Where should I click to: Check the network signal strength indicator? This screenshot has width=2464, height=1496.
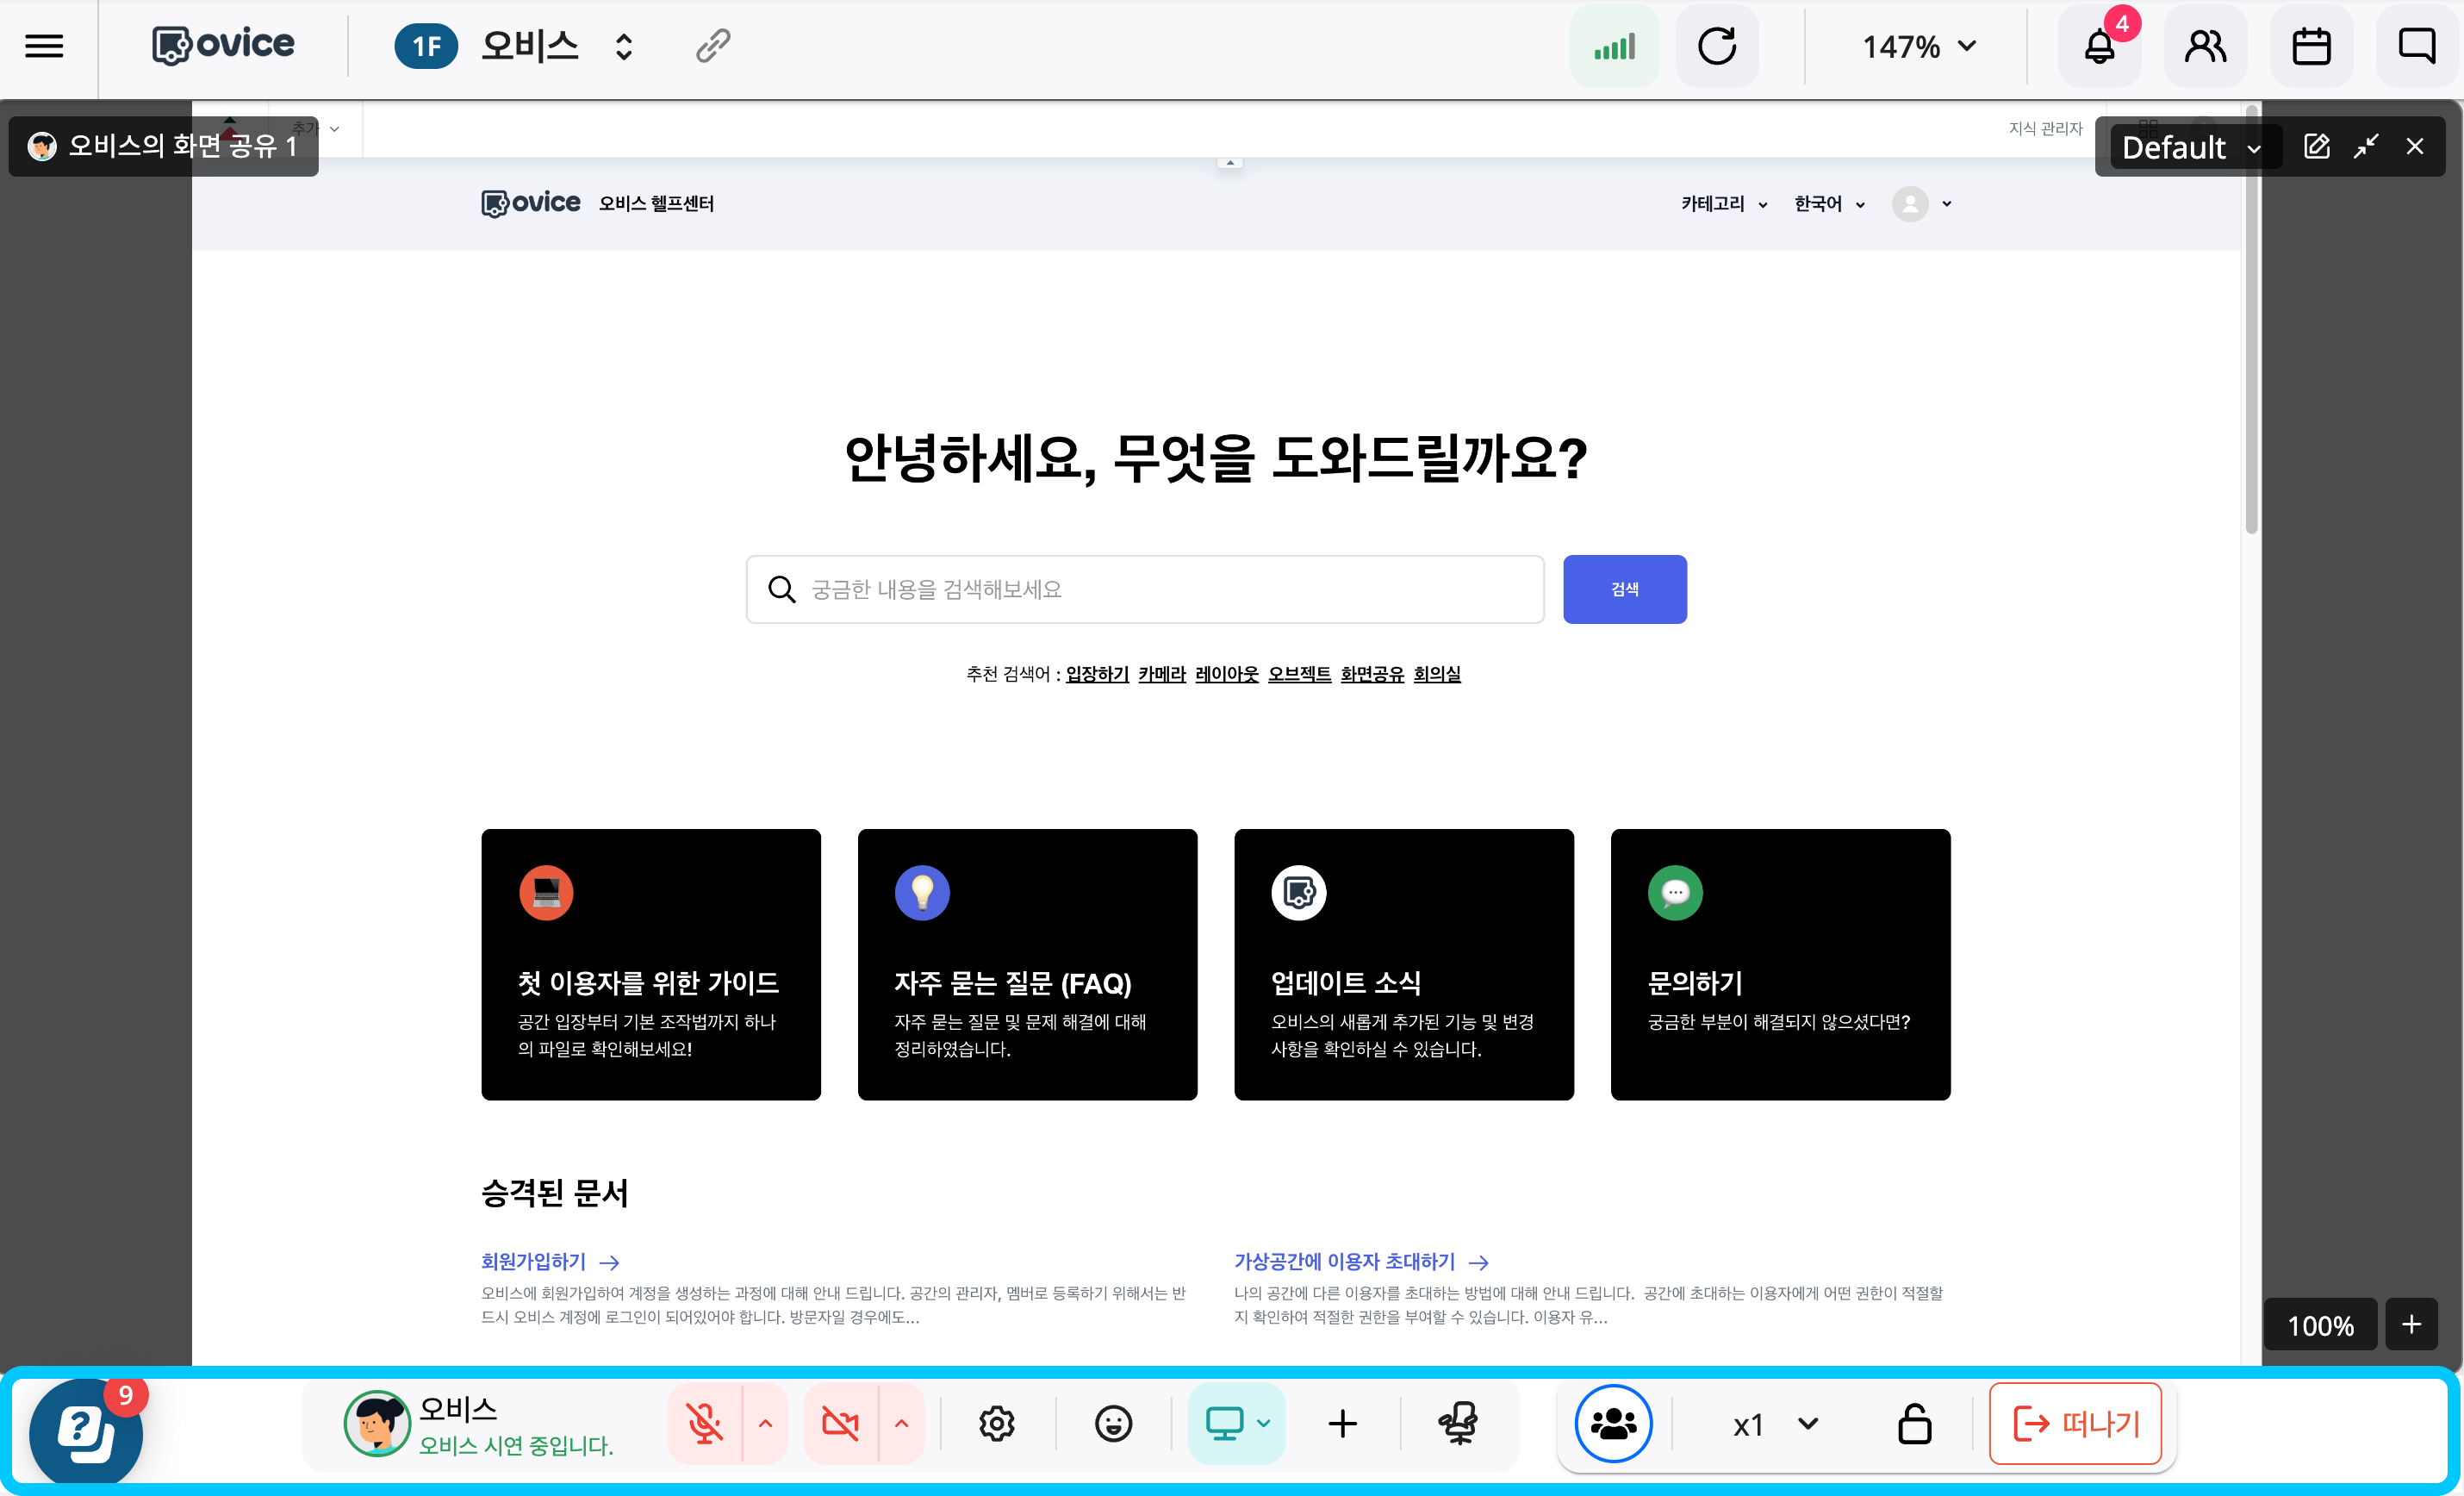point(1614,46)
